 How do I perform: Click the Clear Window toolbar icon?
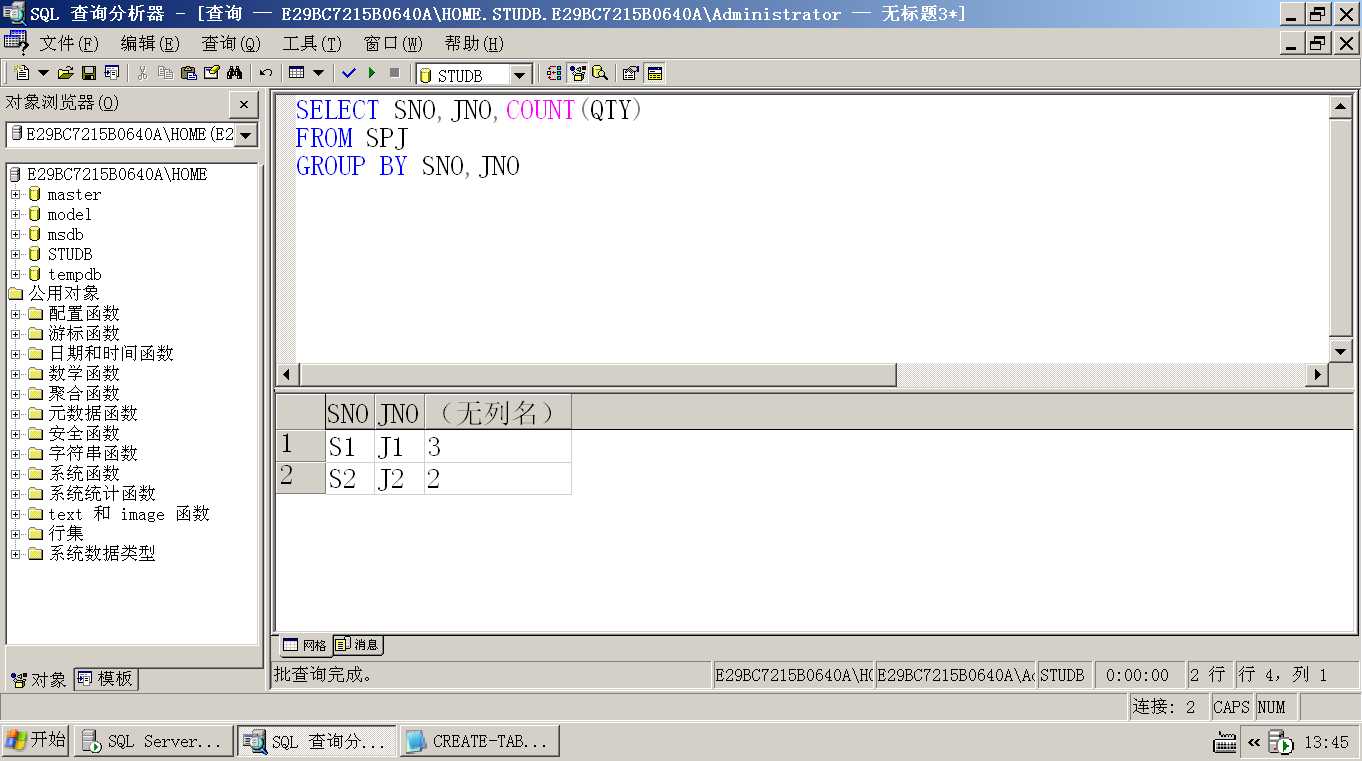click(x=211, y=73)
